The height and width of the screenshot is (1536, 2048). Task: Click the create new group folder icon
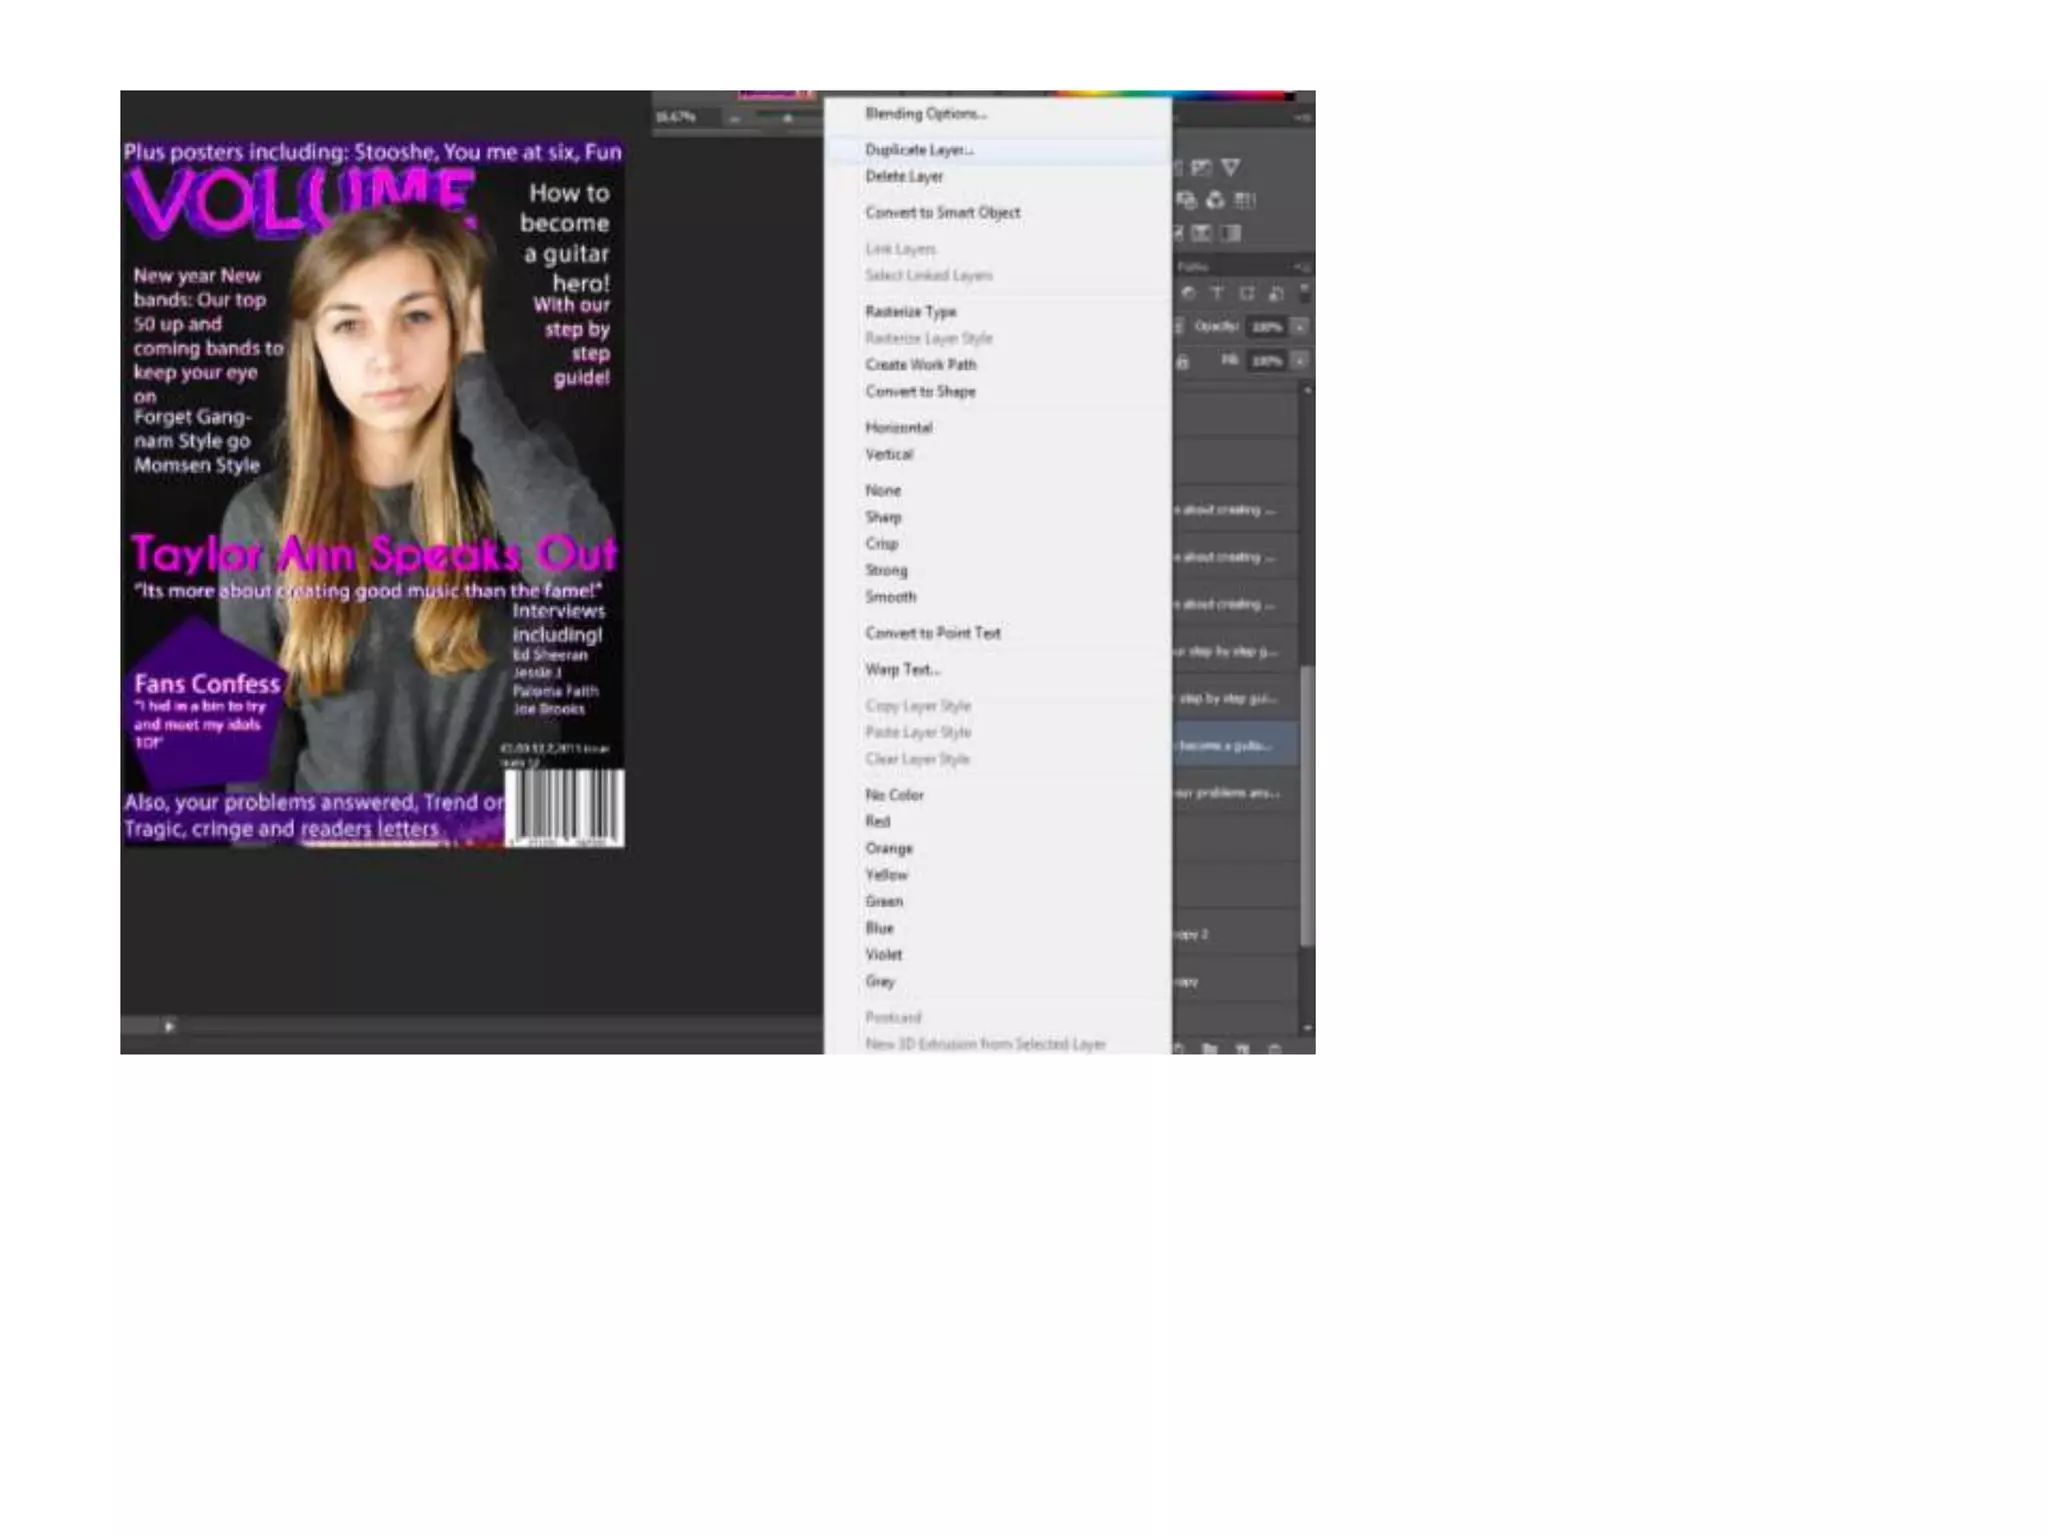1210,1048
